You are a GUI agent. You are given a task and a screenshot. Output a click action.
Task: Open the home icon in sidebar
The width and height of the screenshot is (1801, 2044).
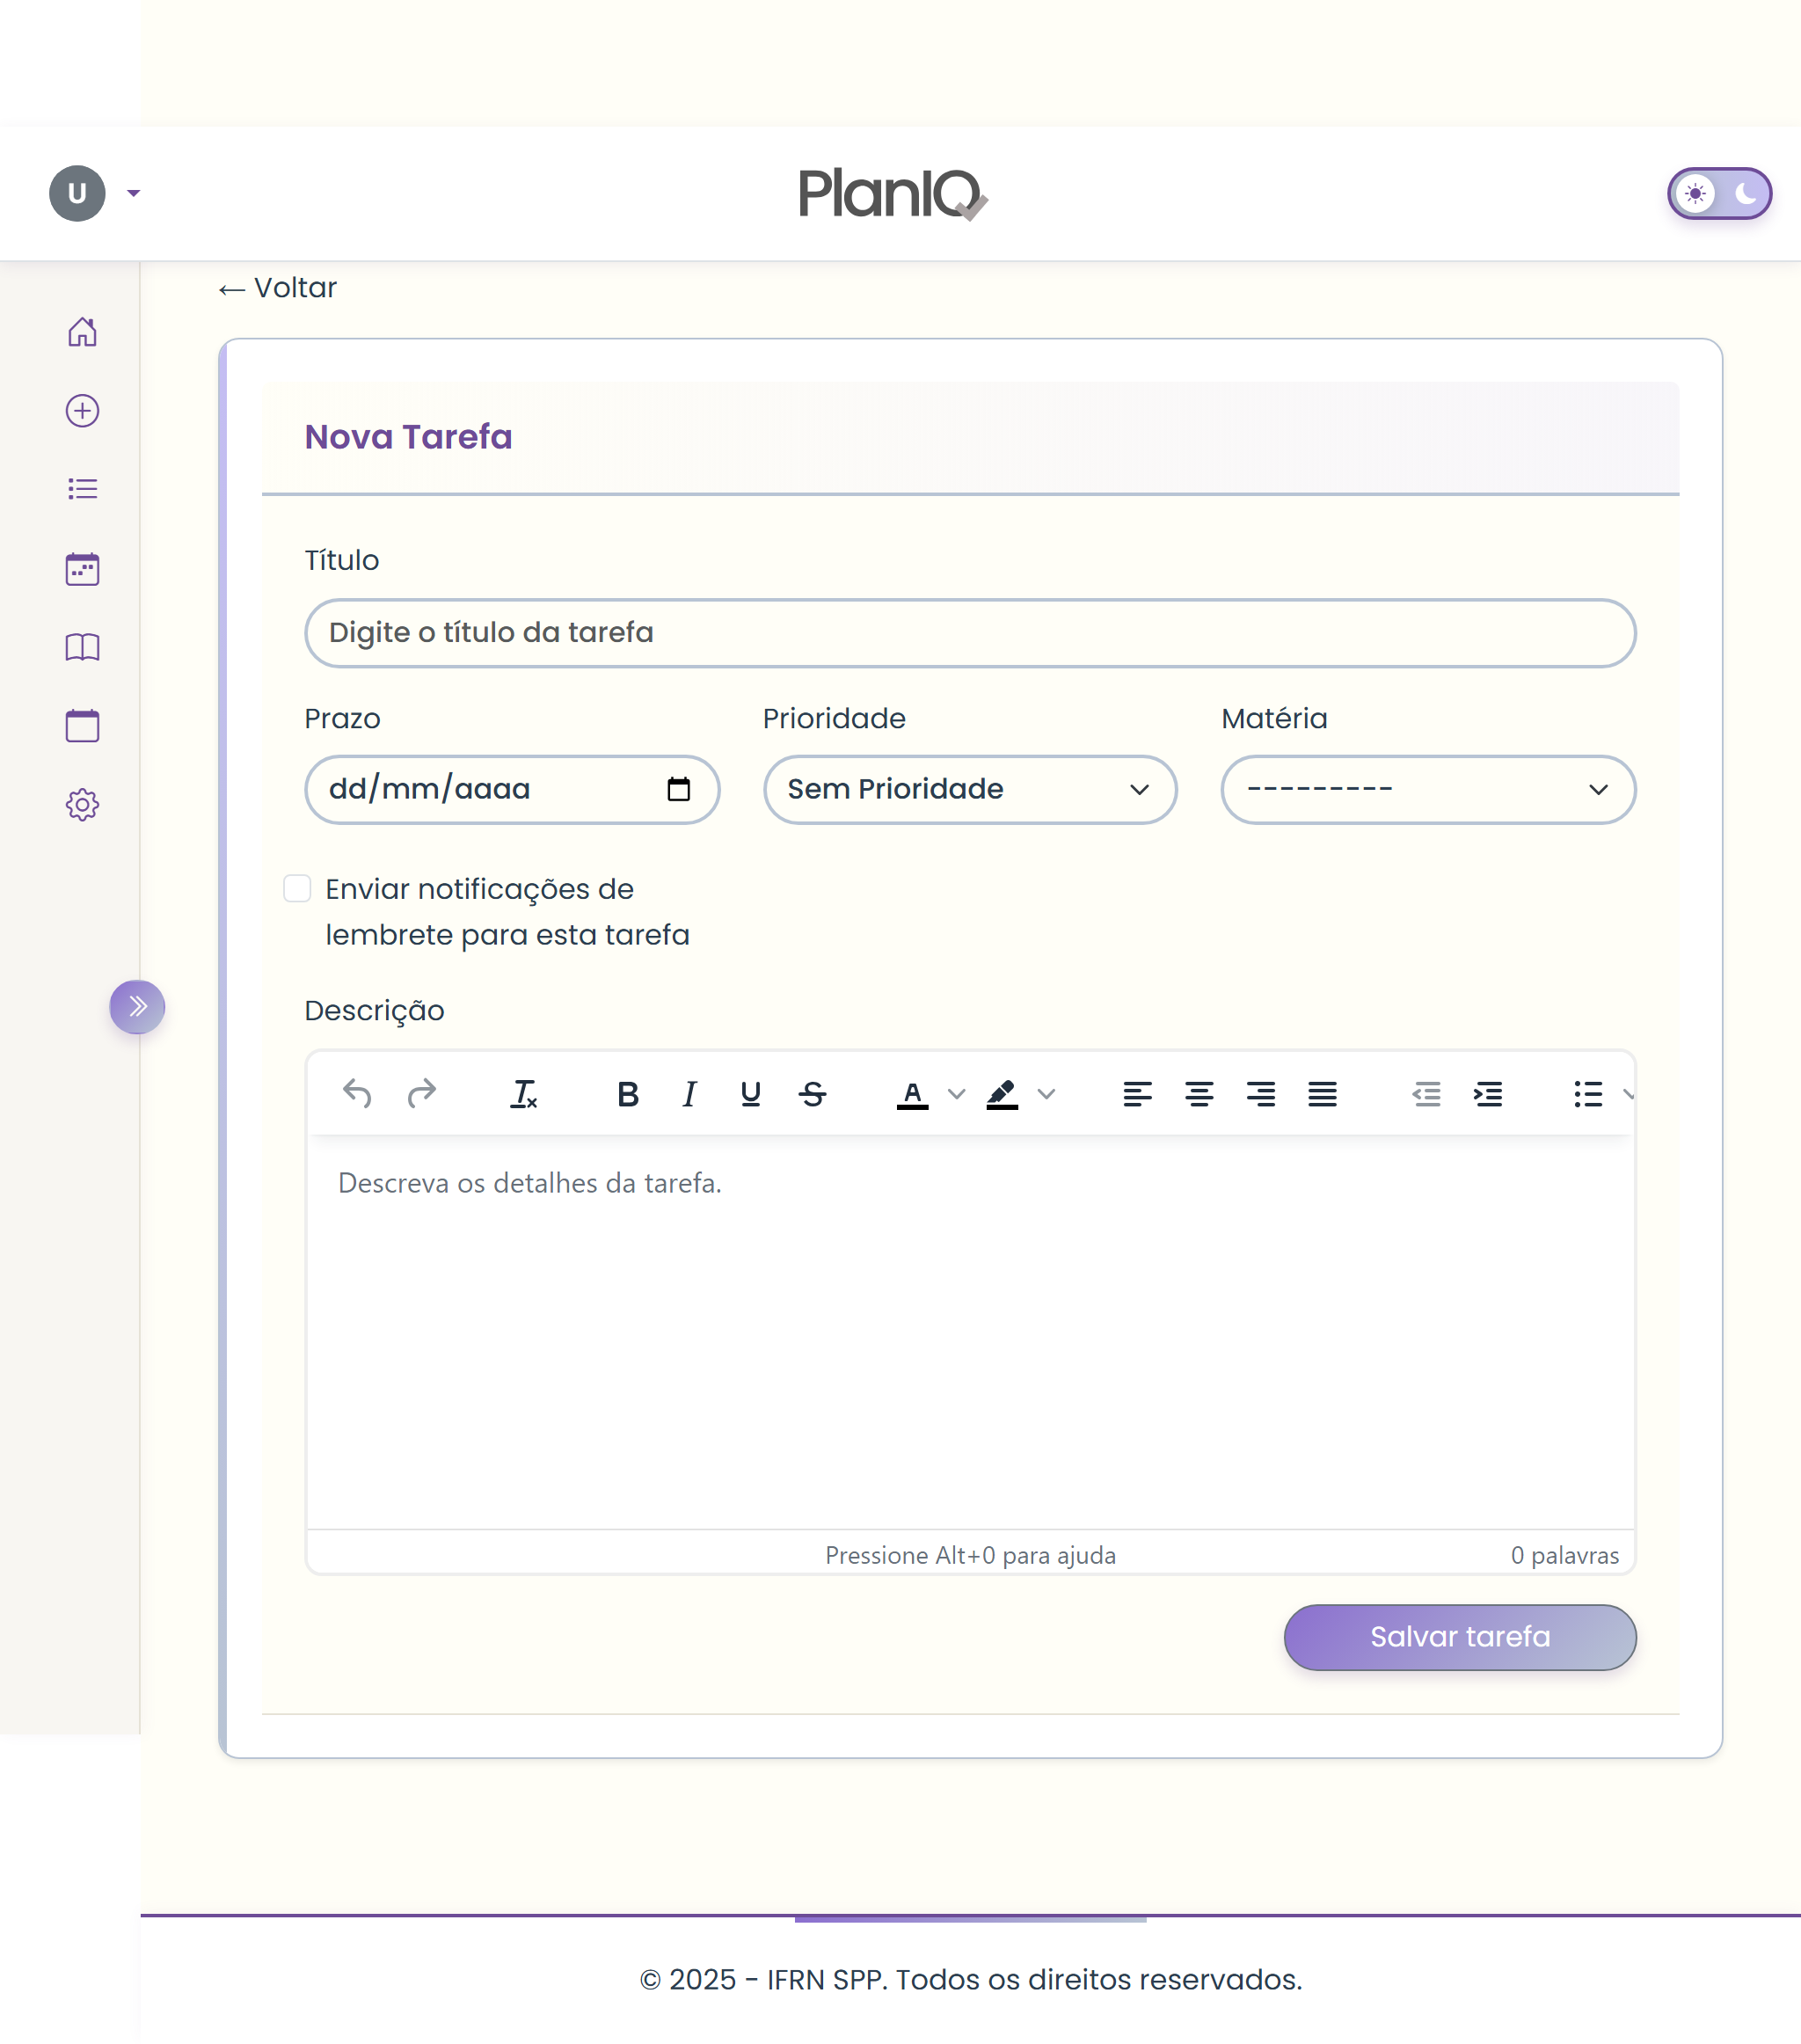point(82,332)
